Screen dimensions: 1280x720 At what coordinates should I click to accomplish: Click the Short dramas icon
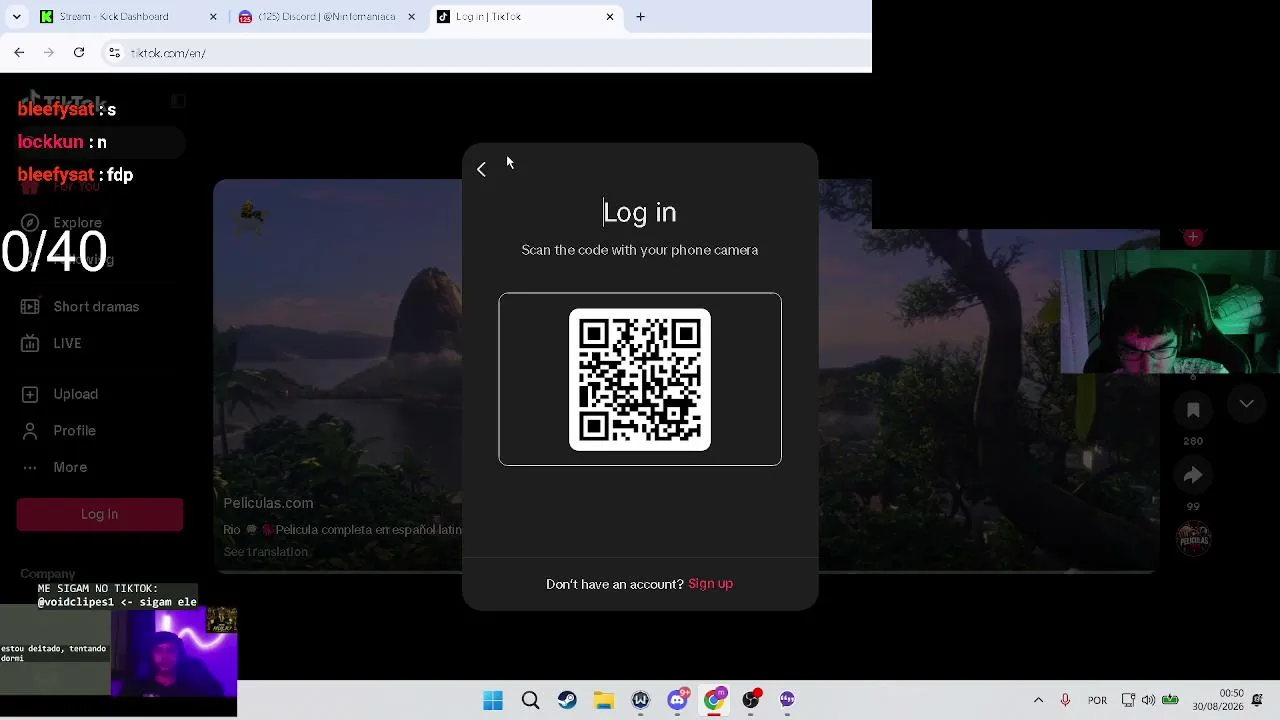pyautogui.click(x=30, y=307)
